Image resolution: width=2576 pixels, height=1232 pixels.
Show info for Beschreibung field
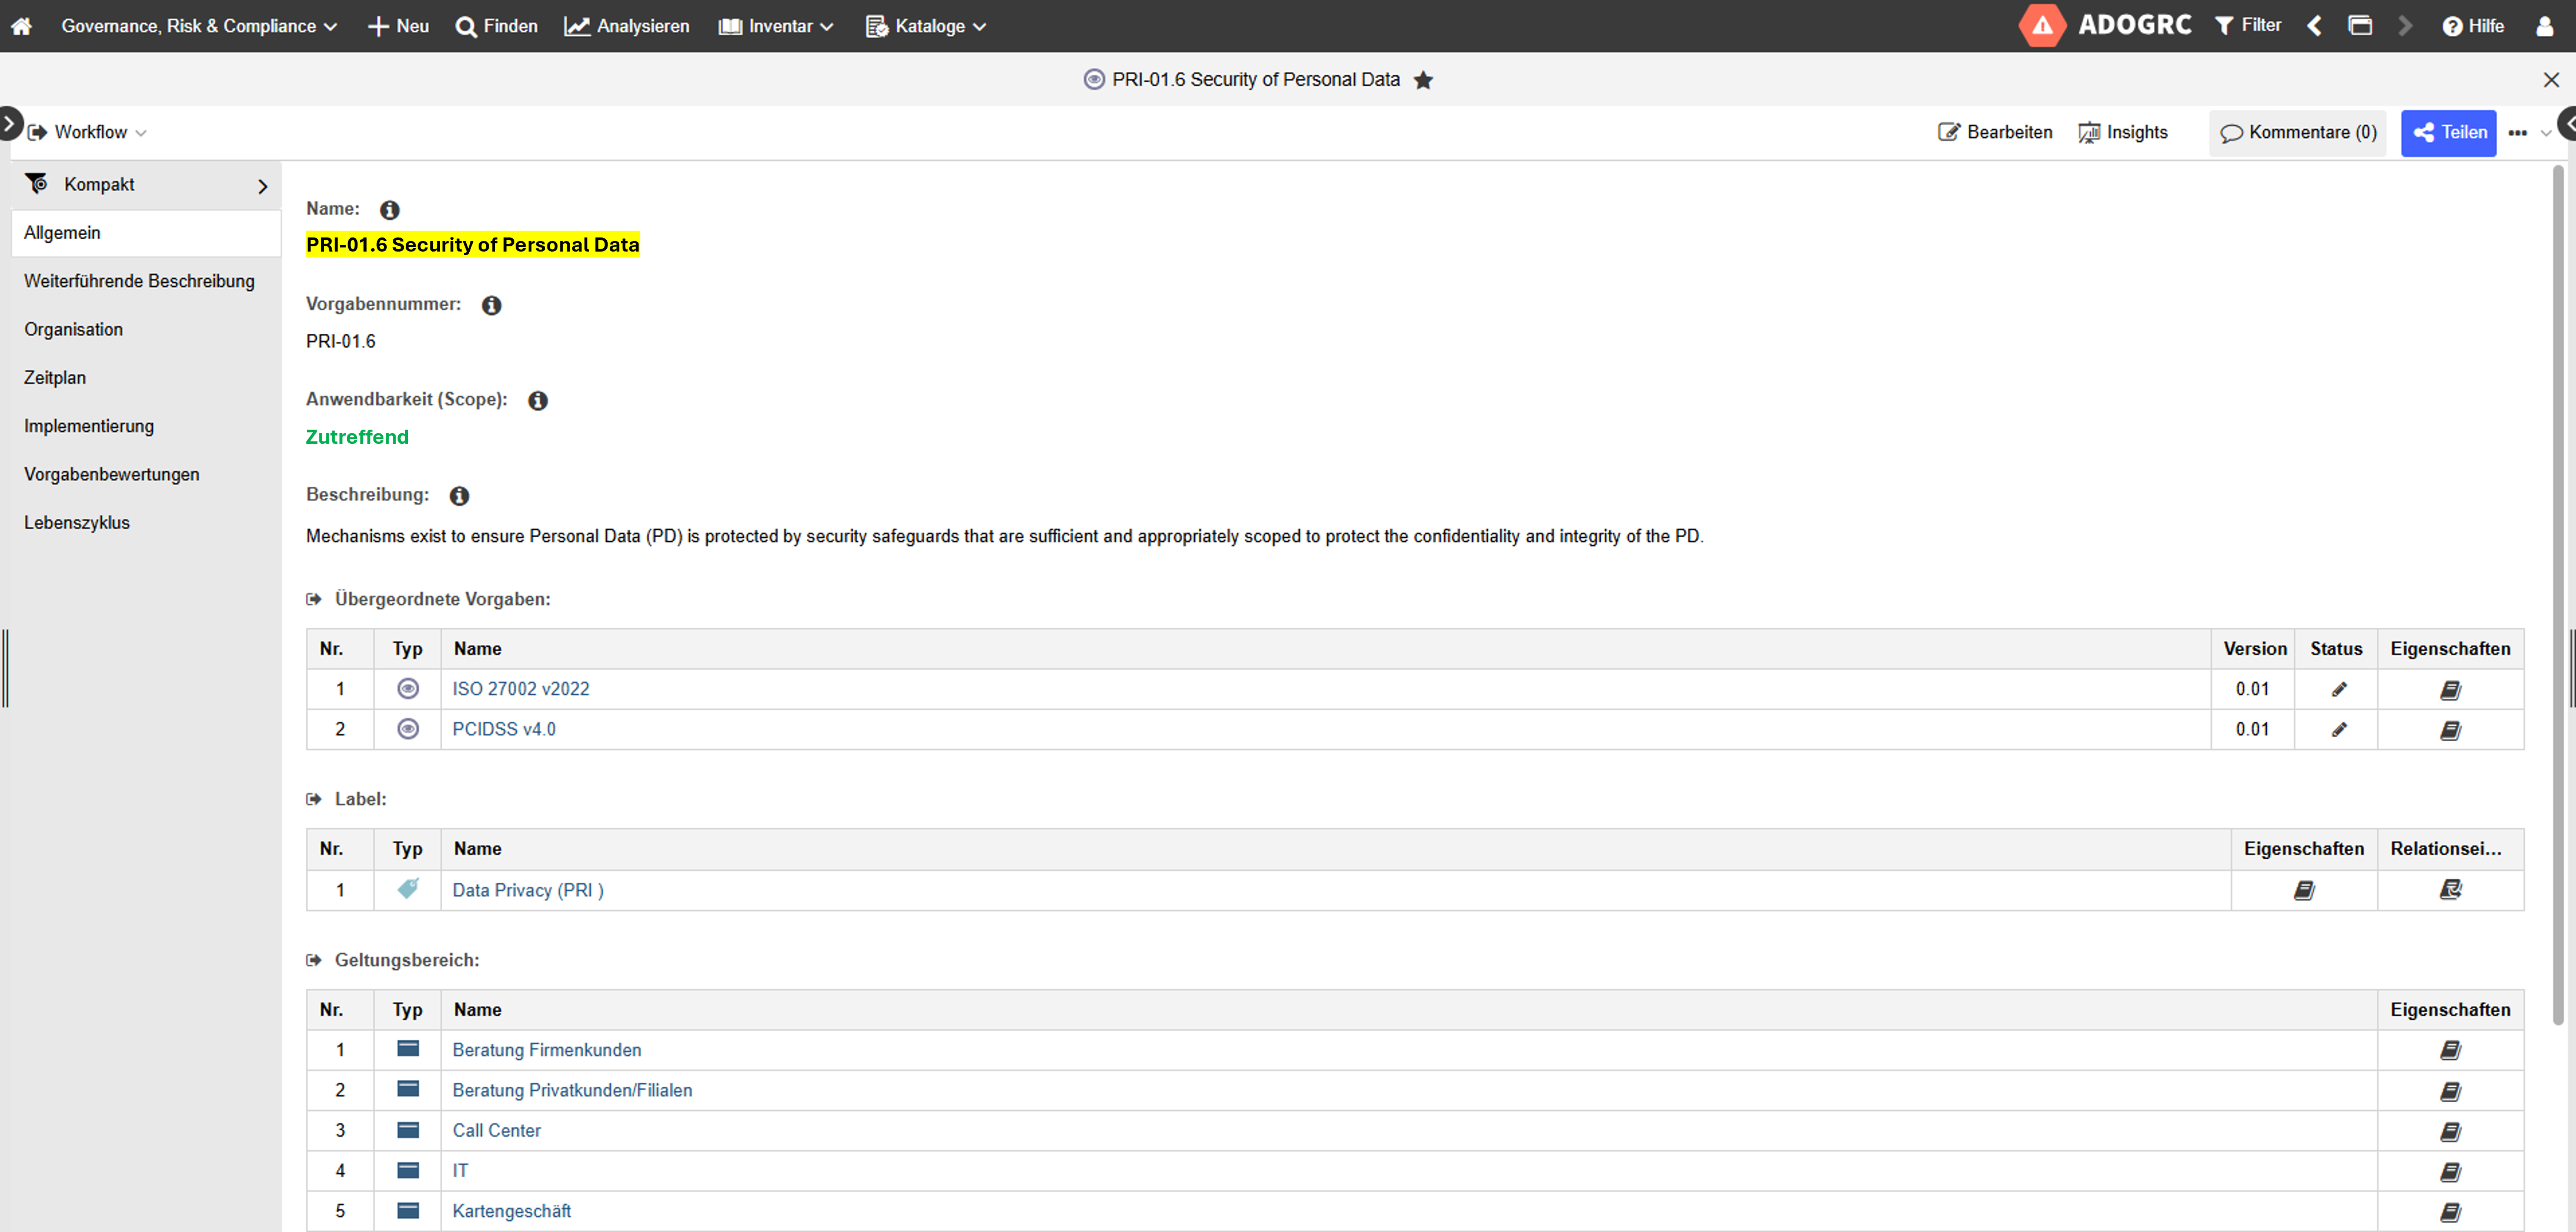(459, 495)
